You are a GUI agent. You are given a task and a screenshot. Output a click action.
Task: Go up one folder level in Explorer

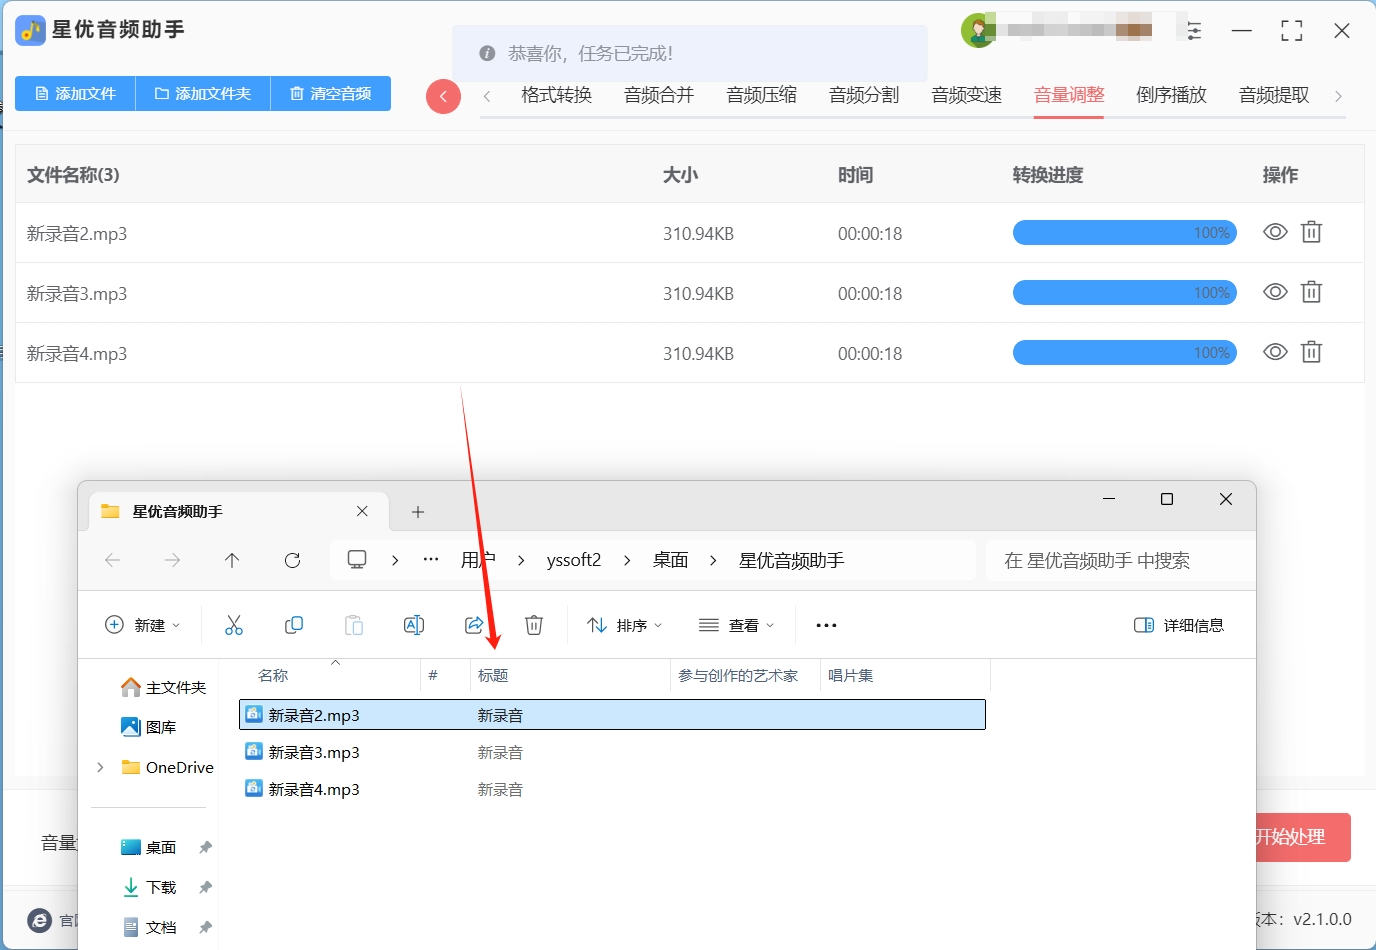click(232, 560)
